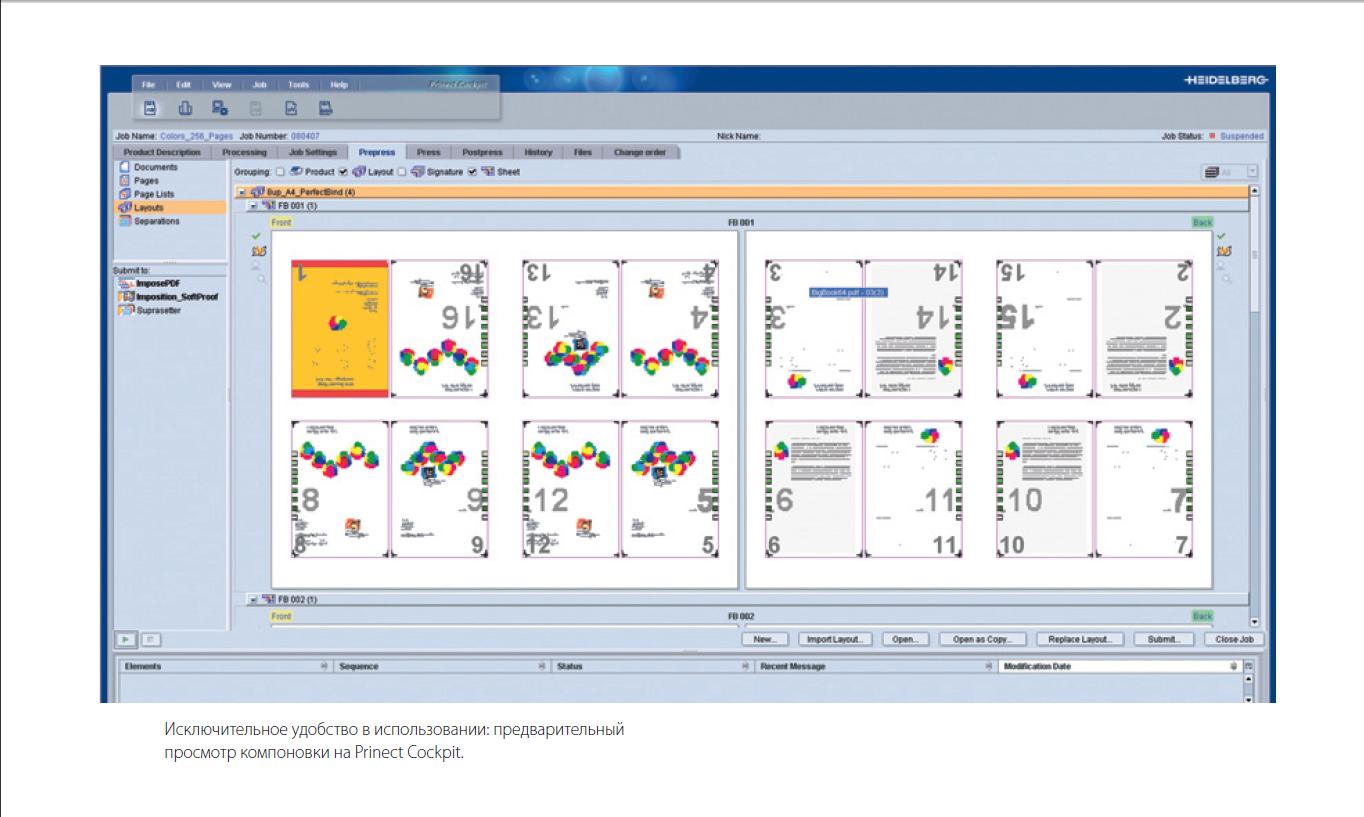The width and height of the screenshot is (1364, 817).
Task: Click green checkmark icon beside Back sheet
Action: click(x=1221, y=236)
